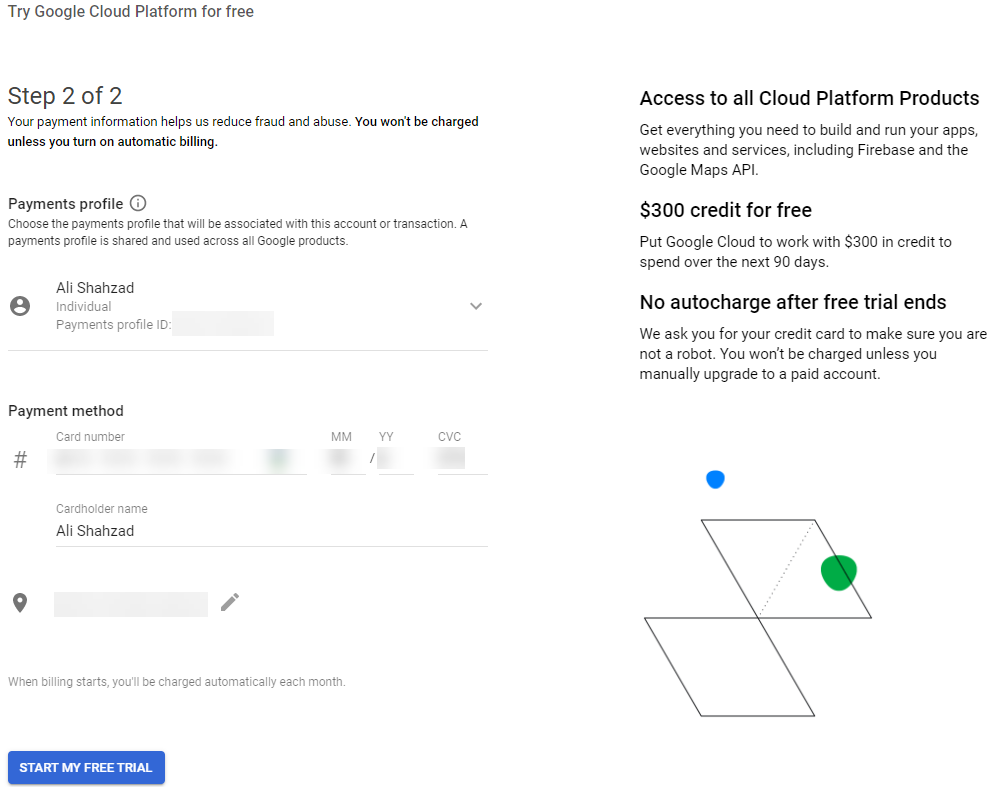The width and height of the screenshot is (990, 787).
Task: Click the hash icon beside Card number
Action: coord(20,460)
